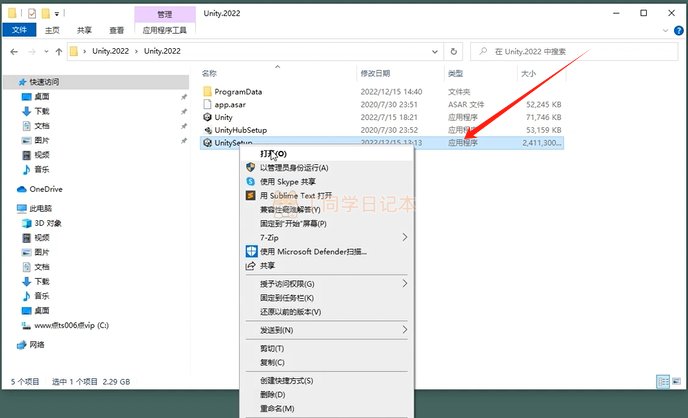Switch to large icons view button
The width and height of the screenshot is (688, 418).
pyautogui.click(x=677, y=381)
